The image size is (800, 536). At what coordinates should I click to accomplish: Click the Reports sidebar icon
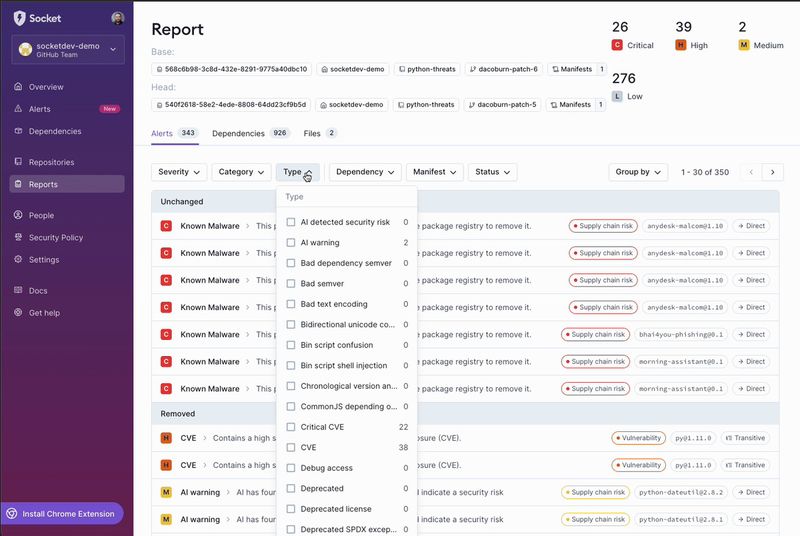pyautogui.click(x=18, y=184)
